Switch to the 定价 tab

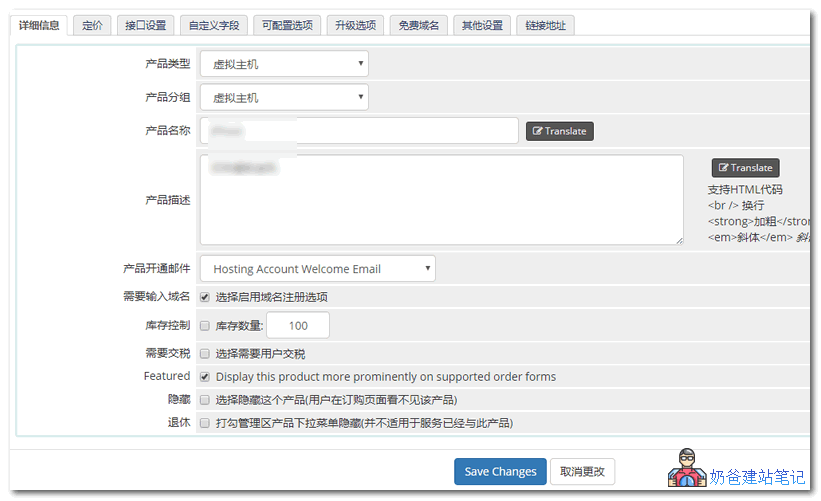pos(92,25)
